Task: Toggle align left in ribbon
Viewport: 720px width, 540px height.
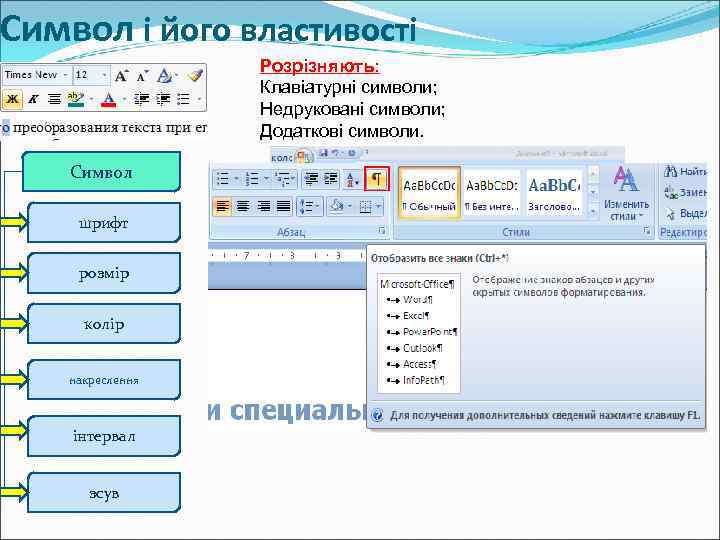Action: click(223, 206)
